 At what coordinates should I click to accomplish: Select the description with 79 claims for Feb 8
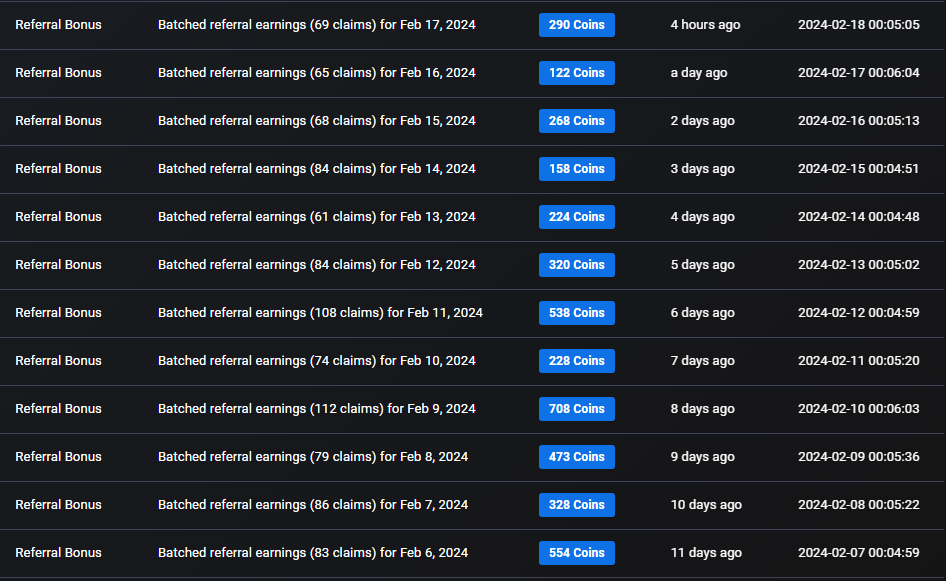[313, 457]
